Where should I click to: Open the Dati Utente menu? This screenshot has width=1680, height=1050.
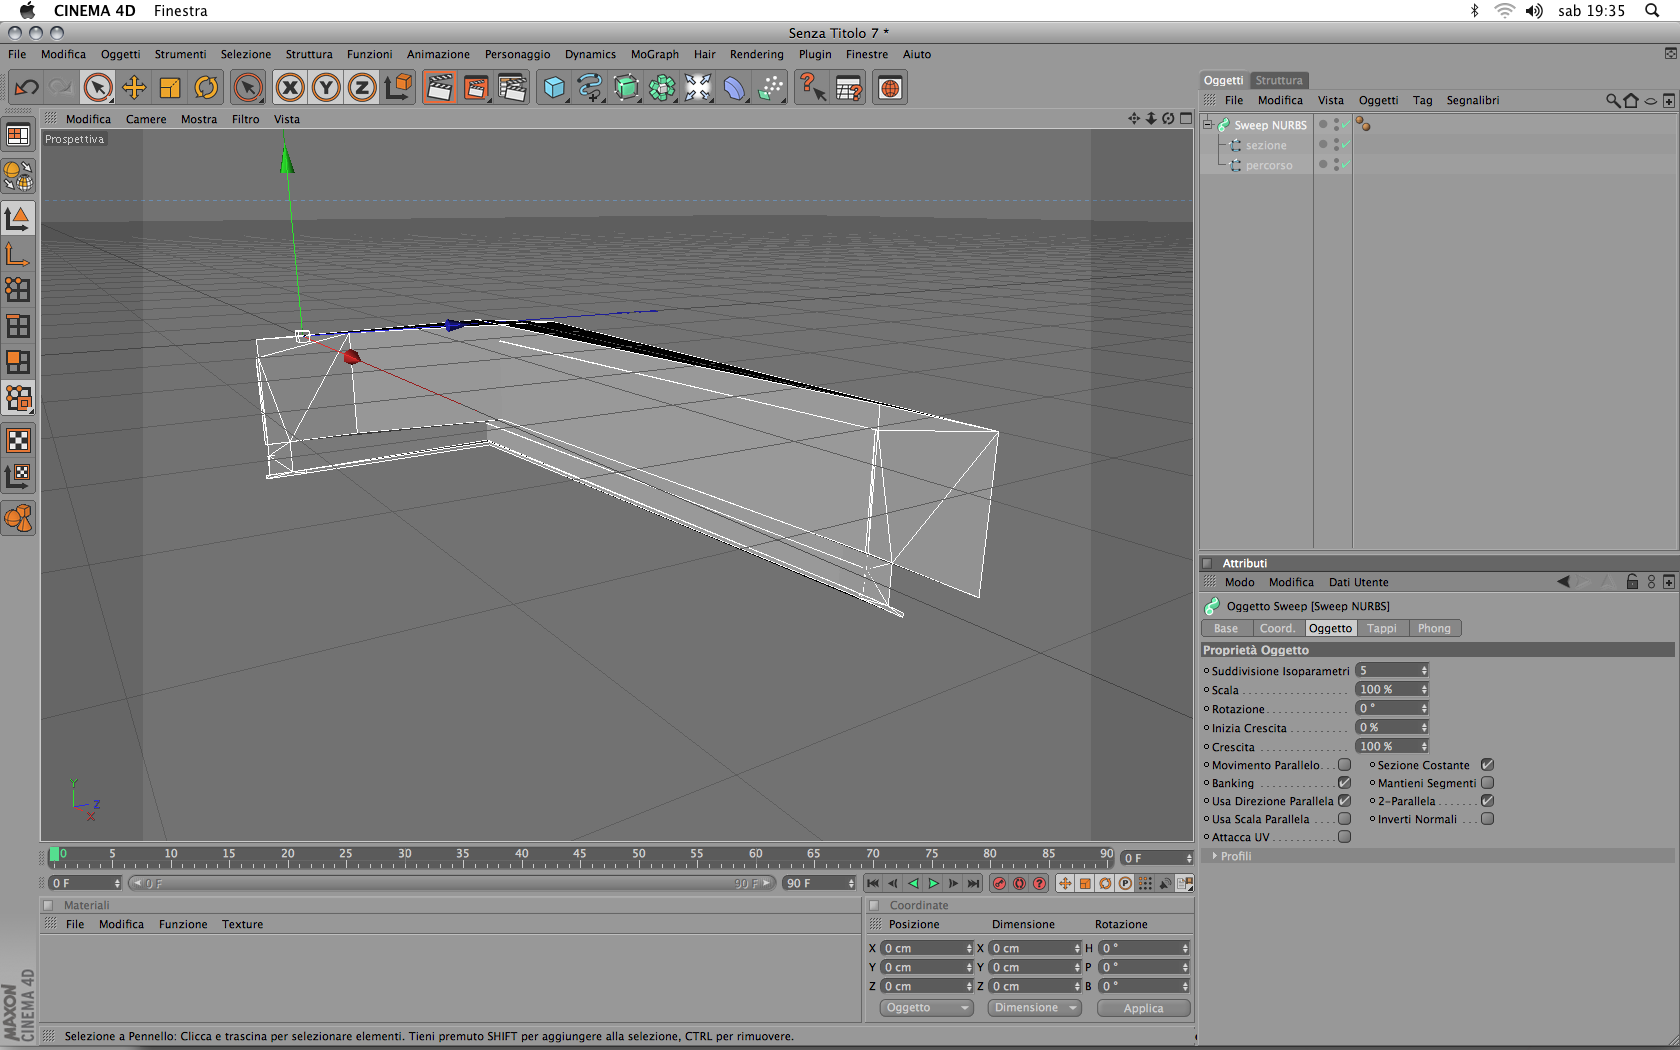tap(1358, 582)
